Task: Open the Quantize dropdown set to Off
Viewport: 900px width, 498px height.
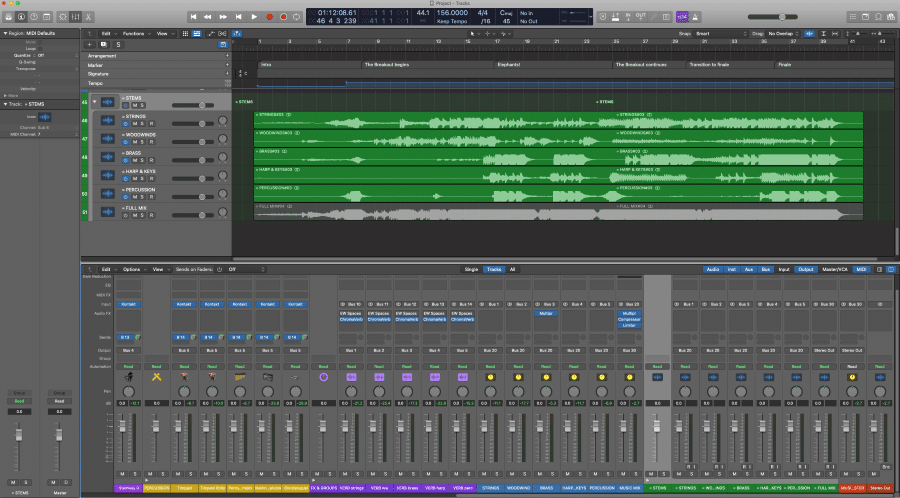Action: coord(57,55)
